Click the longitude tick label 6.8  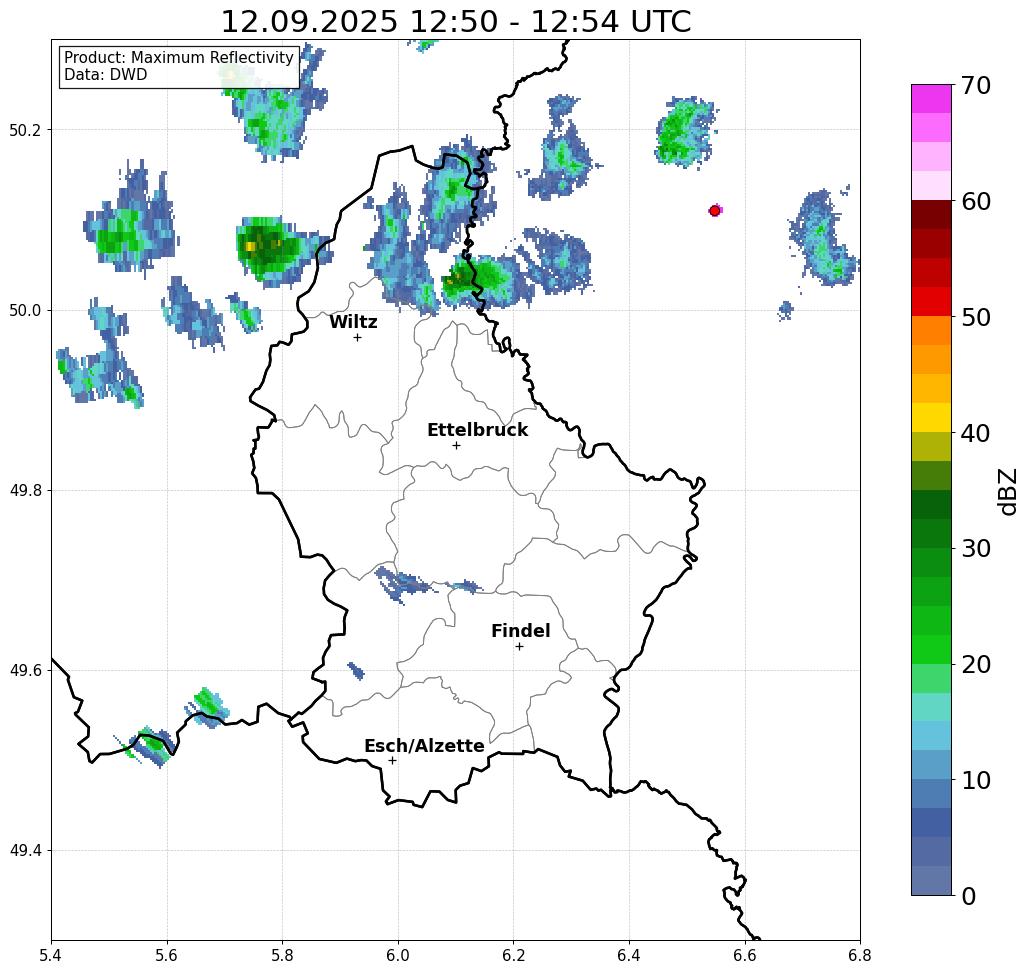pyautogui.click(x=860, y=955)
